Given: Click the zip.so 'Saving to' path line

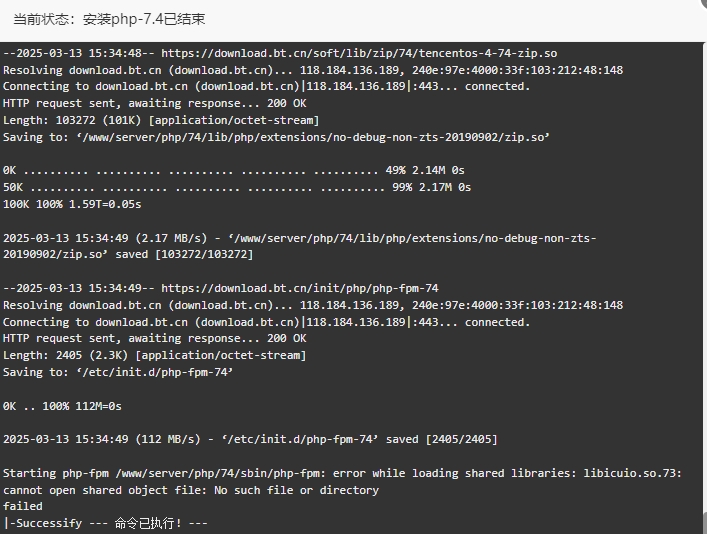Looking at the screenshot, I should tap(276, 137).
